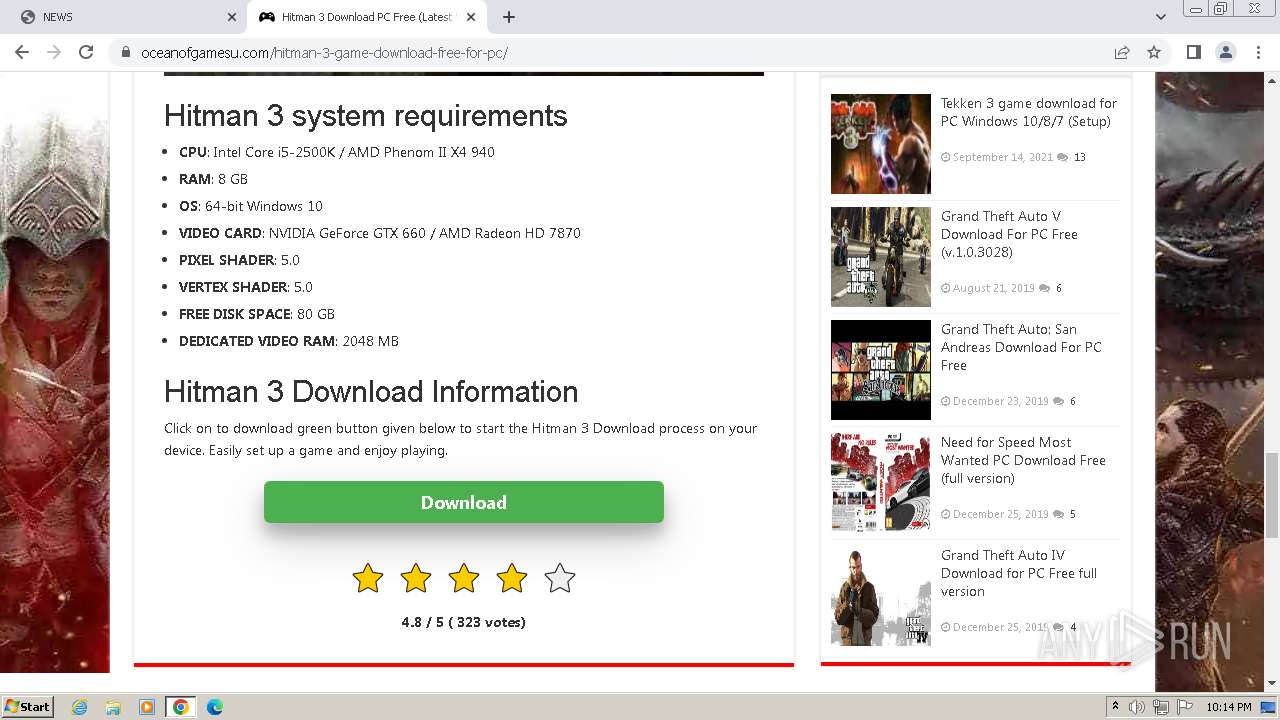The width and height of the screenshot is (1280, 720).
Task: Open the GTA San Andreas thumbnail
Action: (x=881, y=370)
